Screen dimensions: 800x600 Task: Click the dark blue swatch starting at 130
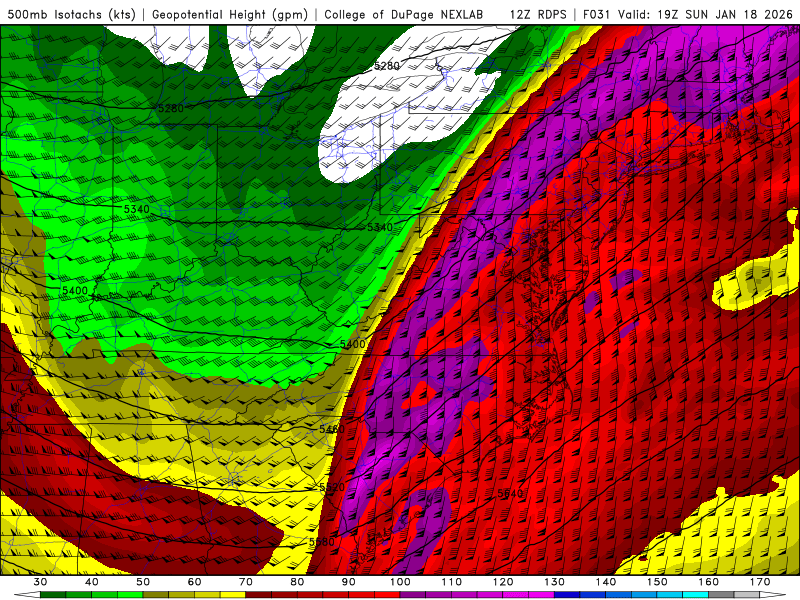click(567, 595)
